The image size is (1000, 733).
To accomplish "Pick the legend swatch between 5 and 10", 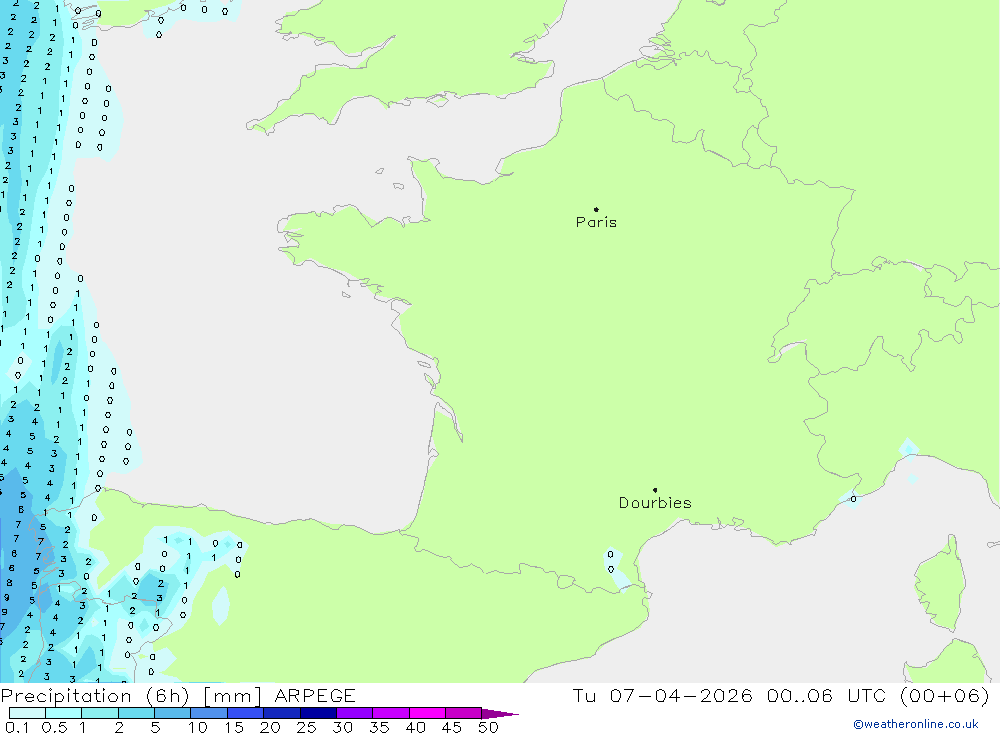I will click(173, 713).
